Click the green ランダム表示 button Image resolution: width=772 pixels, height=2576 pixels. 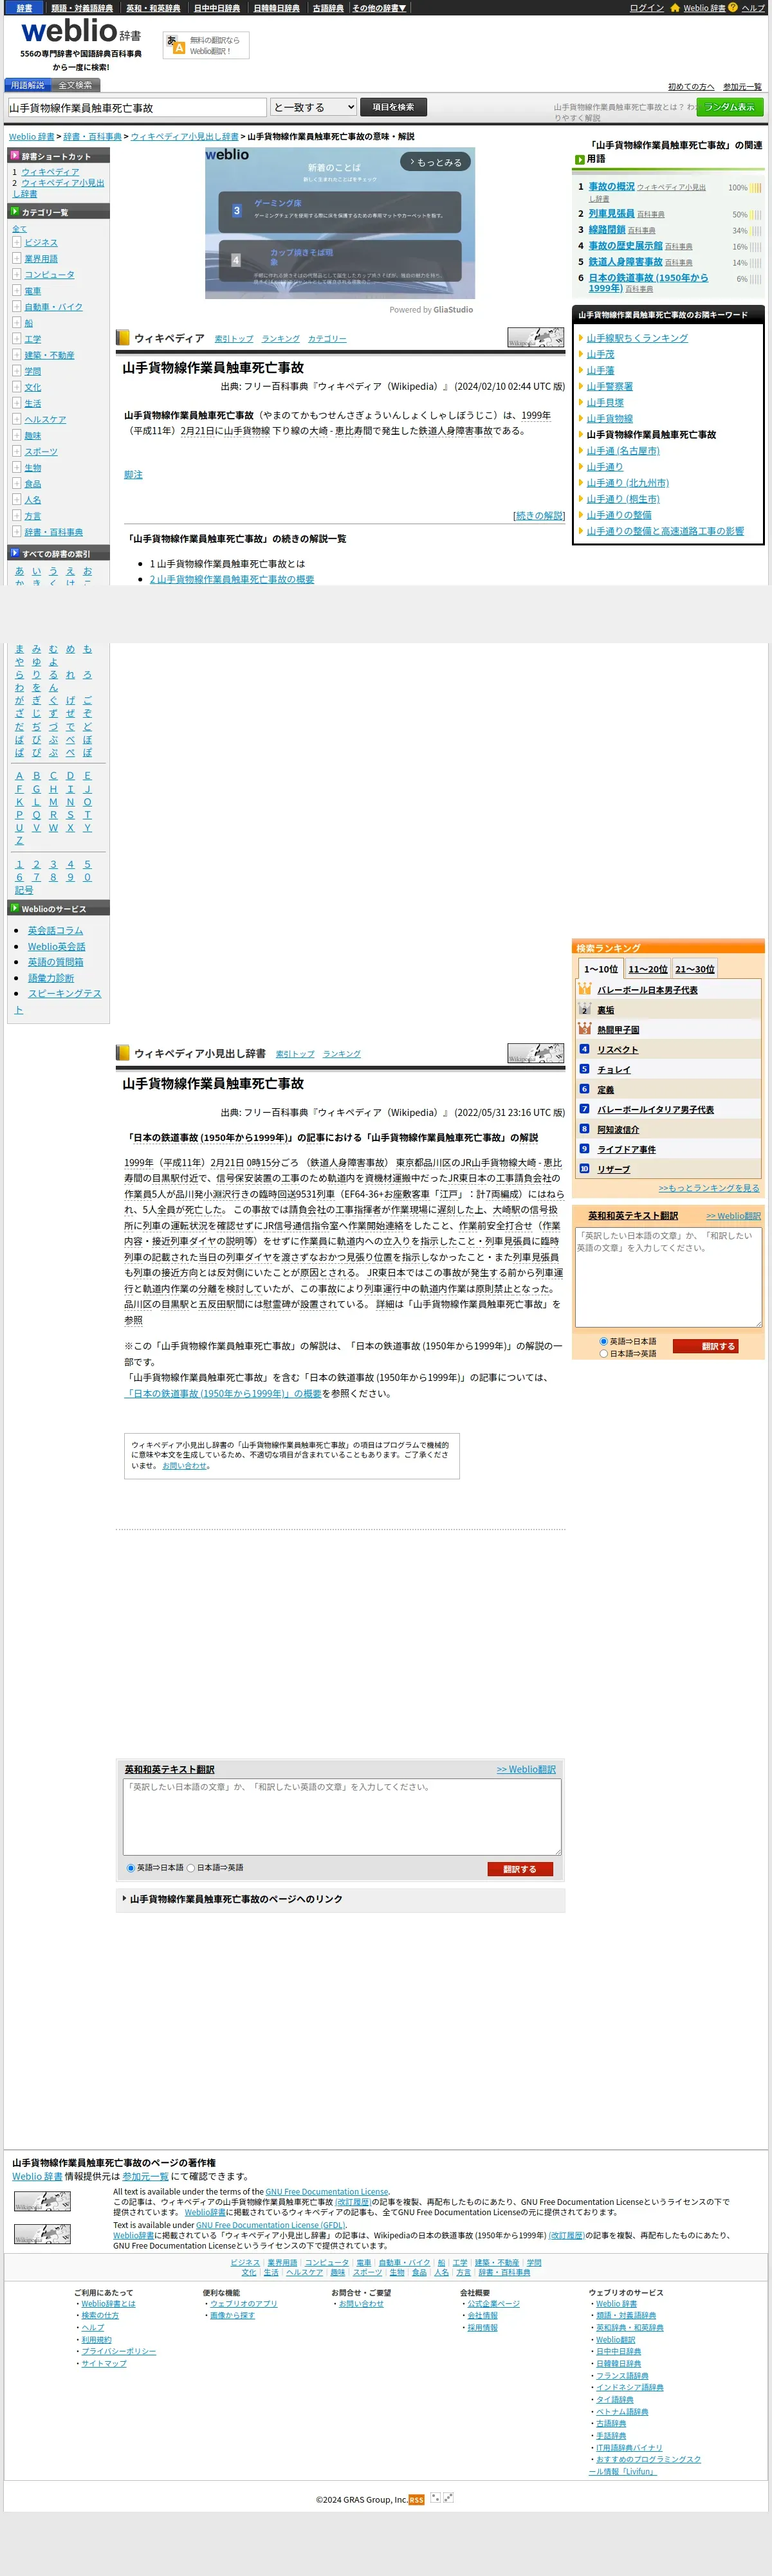pyautogui.click(x=730, y=107)
